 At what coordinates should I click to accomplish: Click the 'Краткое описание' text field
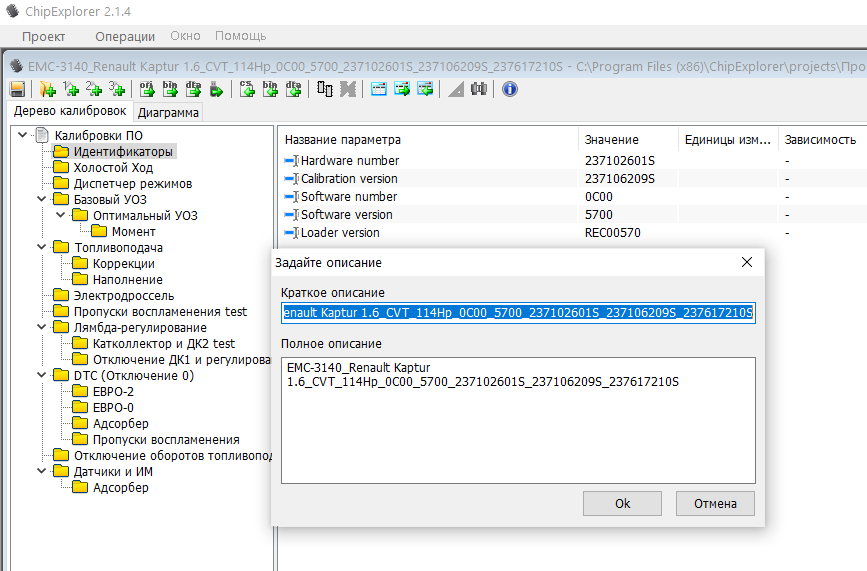(x=518, y=313)
